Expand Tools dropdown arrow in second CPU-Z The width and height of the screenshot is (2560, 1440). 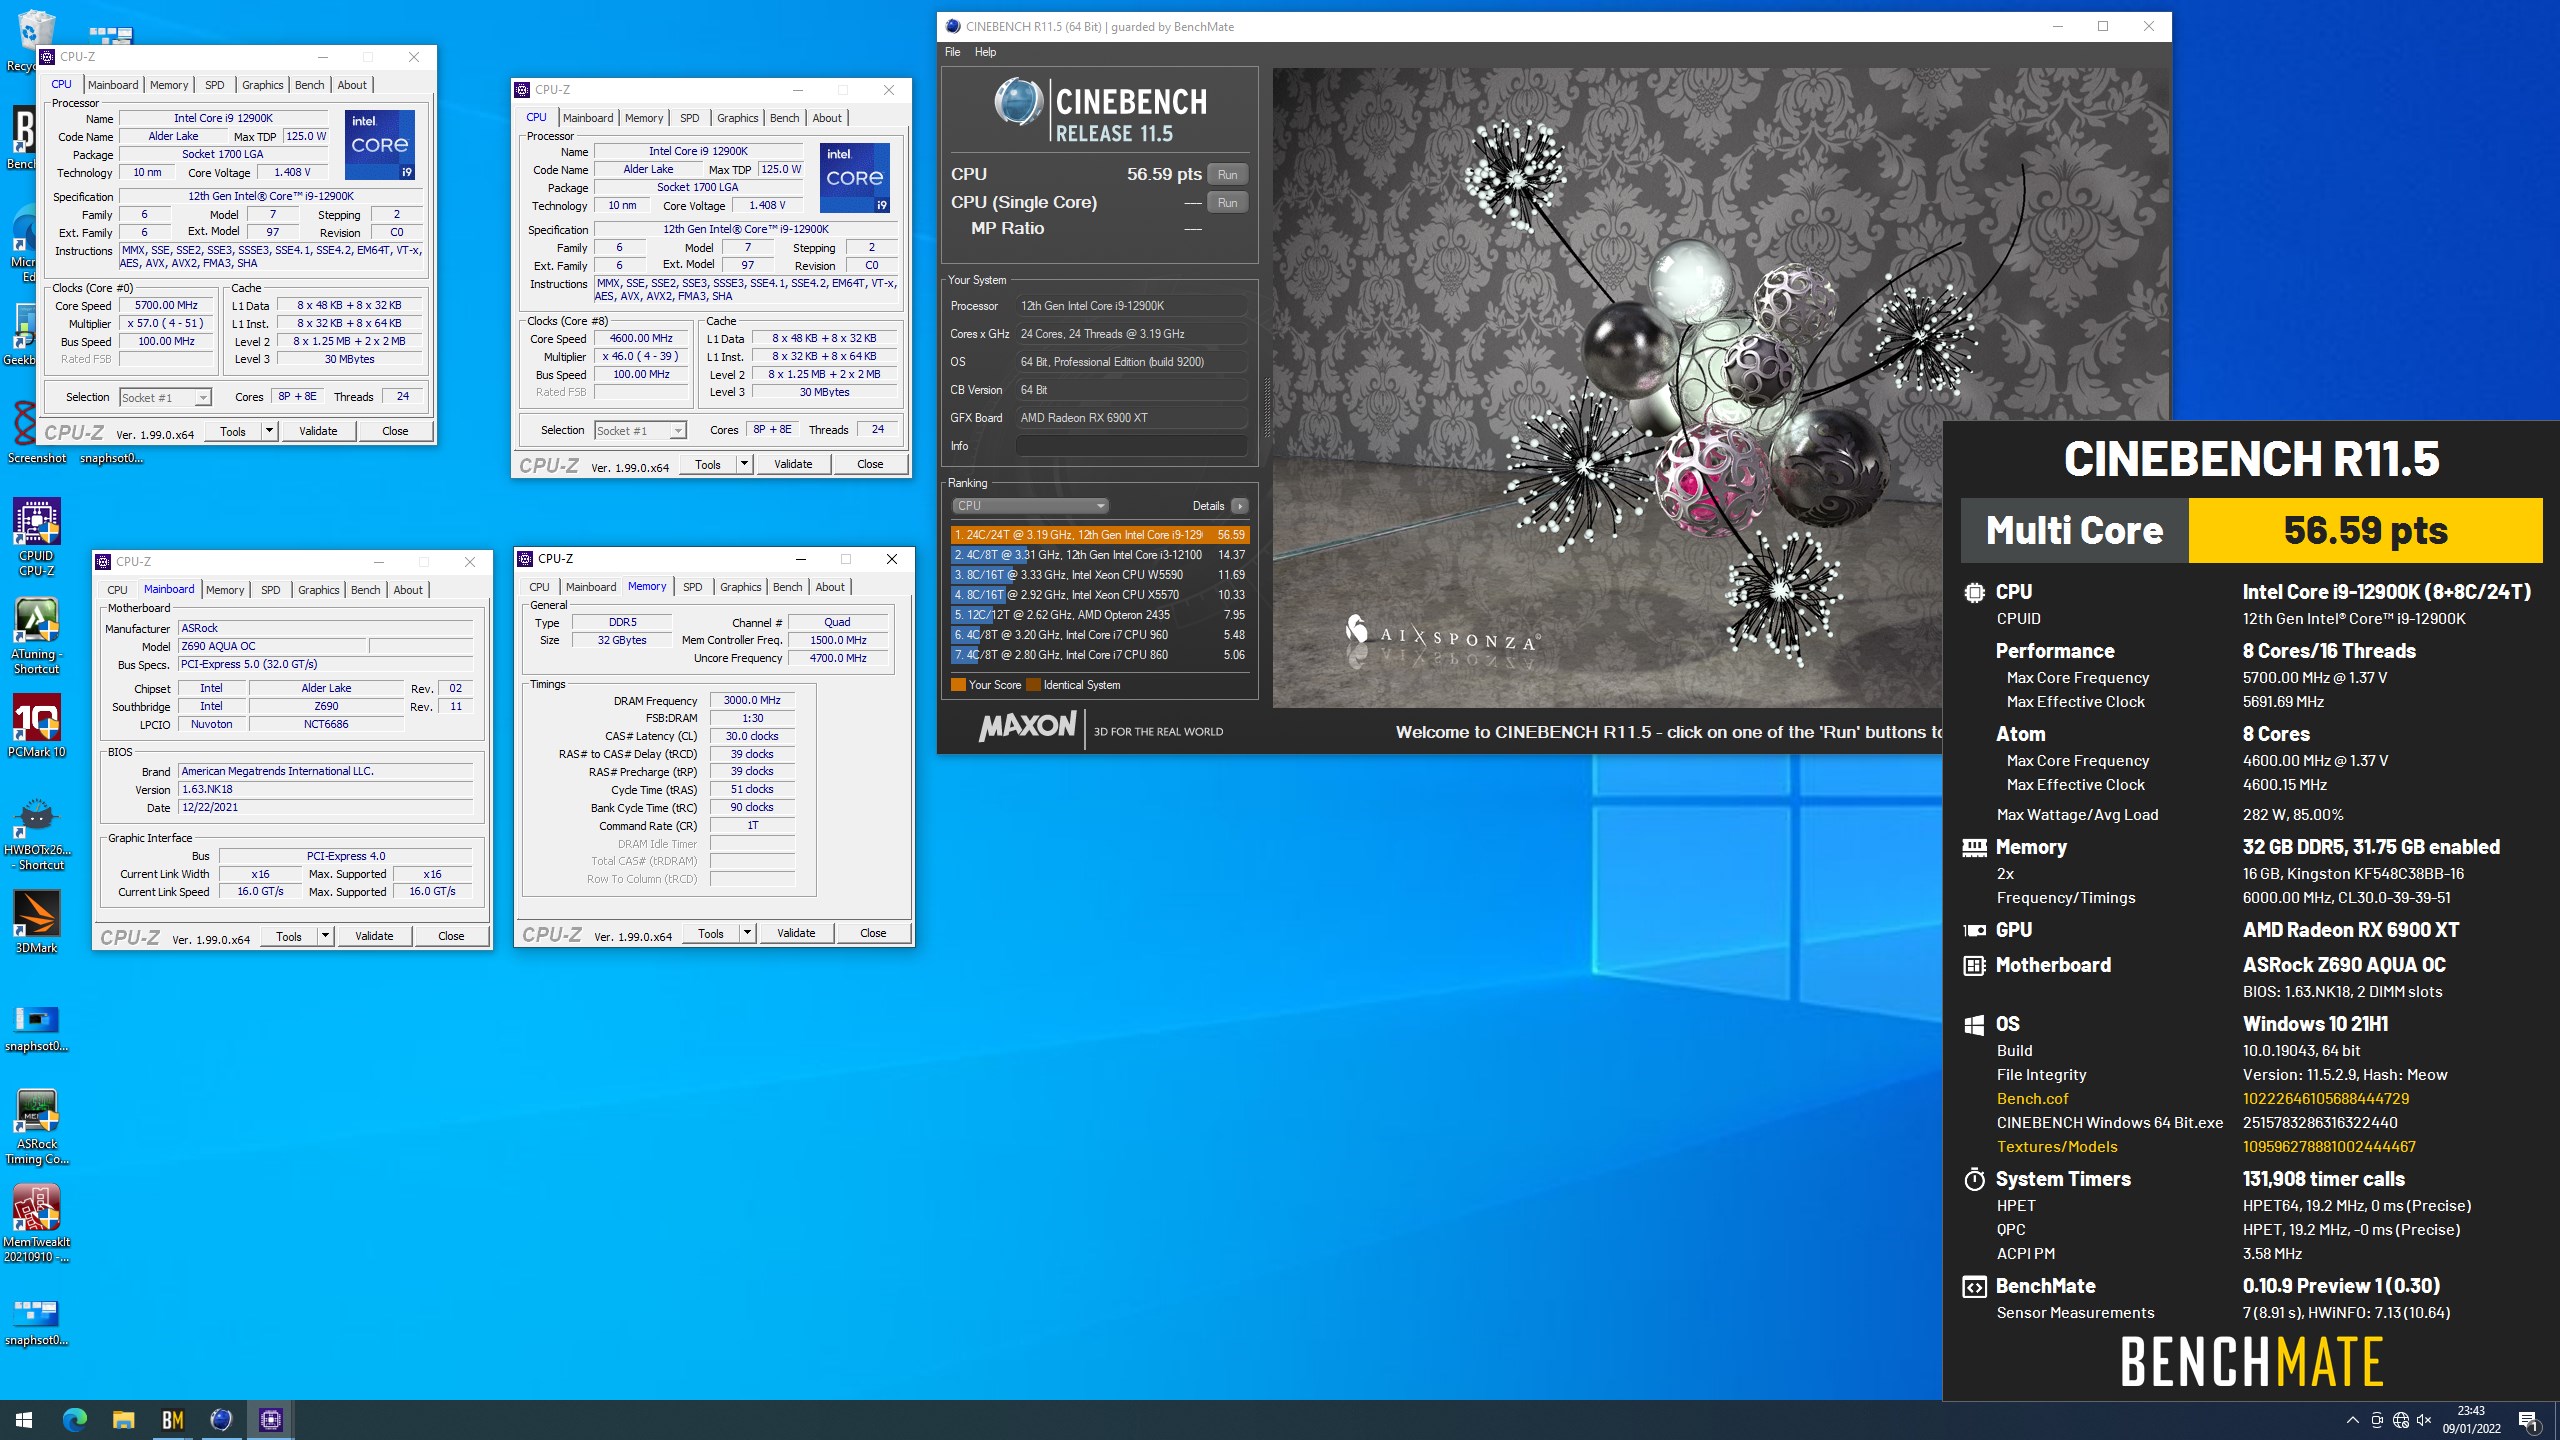click(744, 464)
